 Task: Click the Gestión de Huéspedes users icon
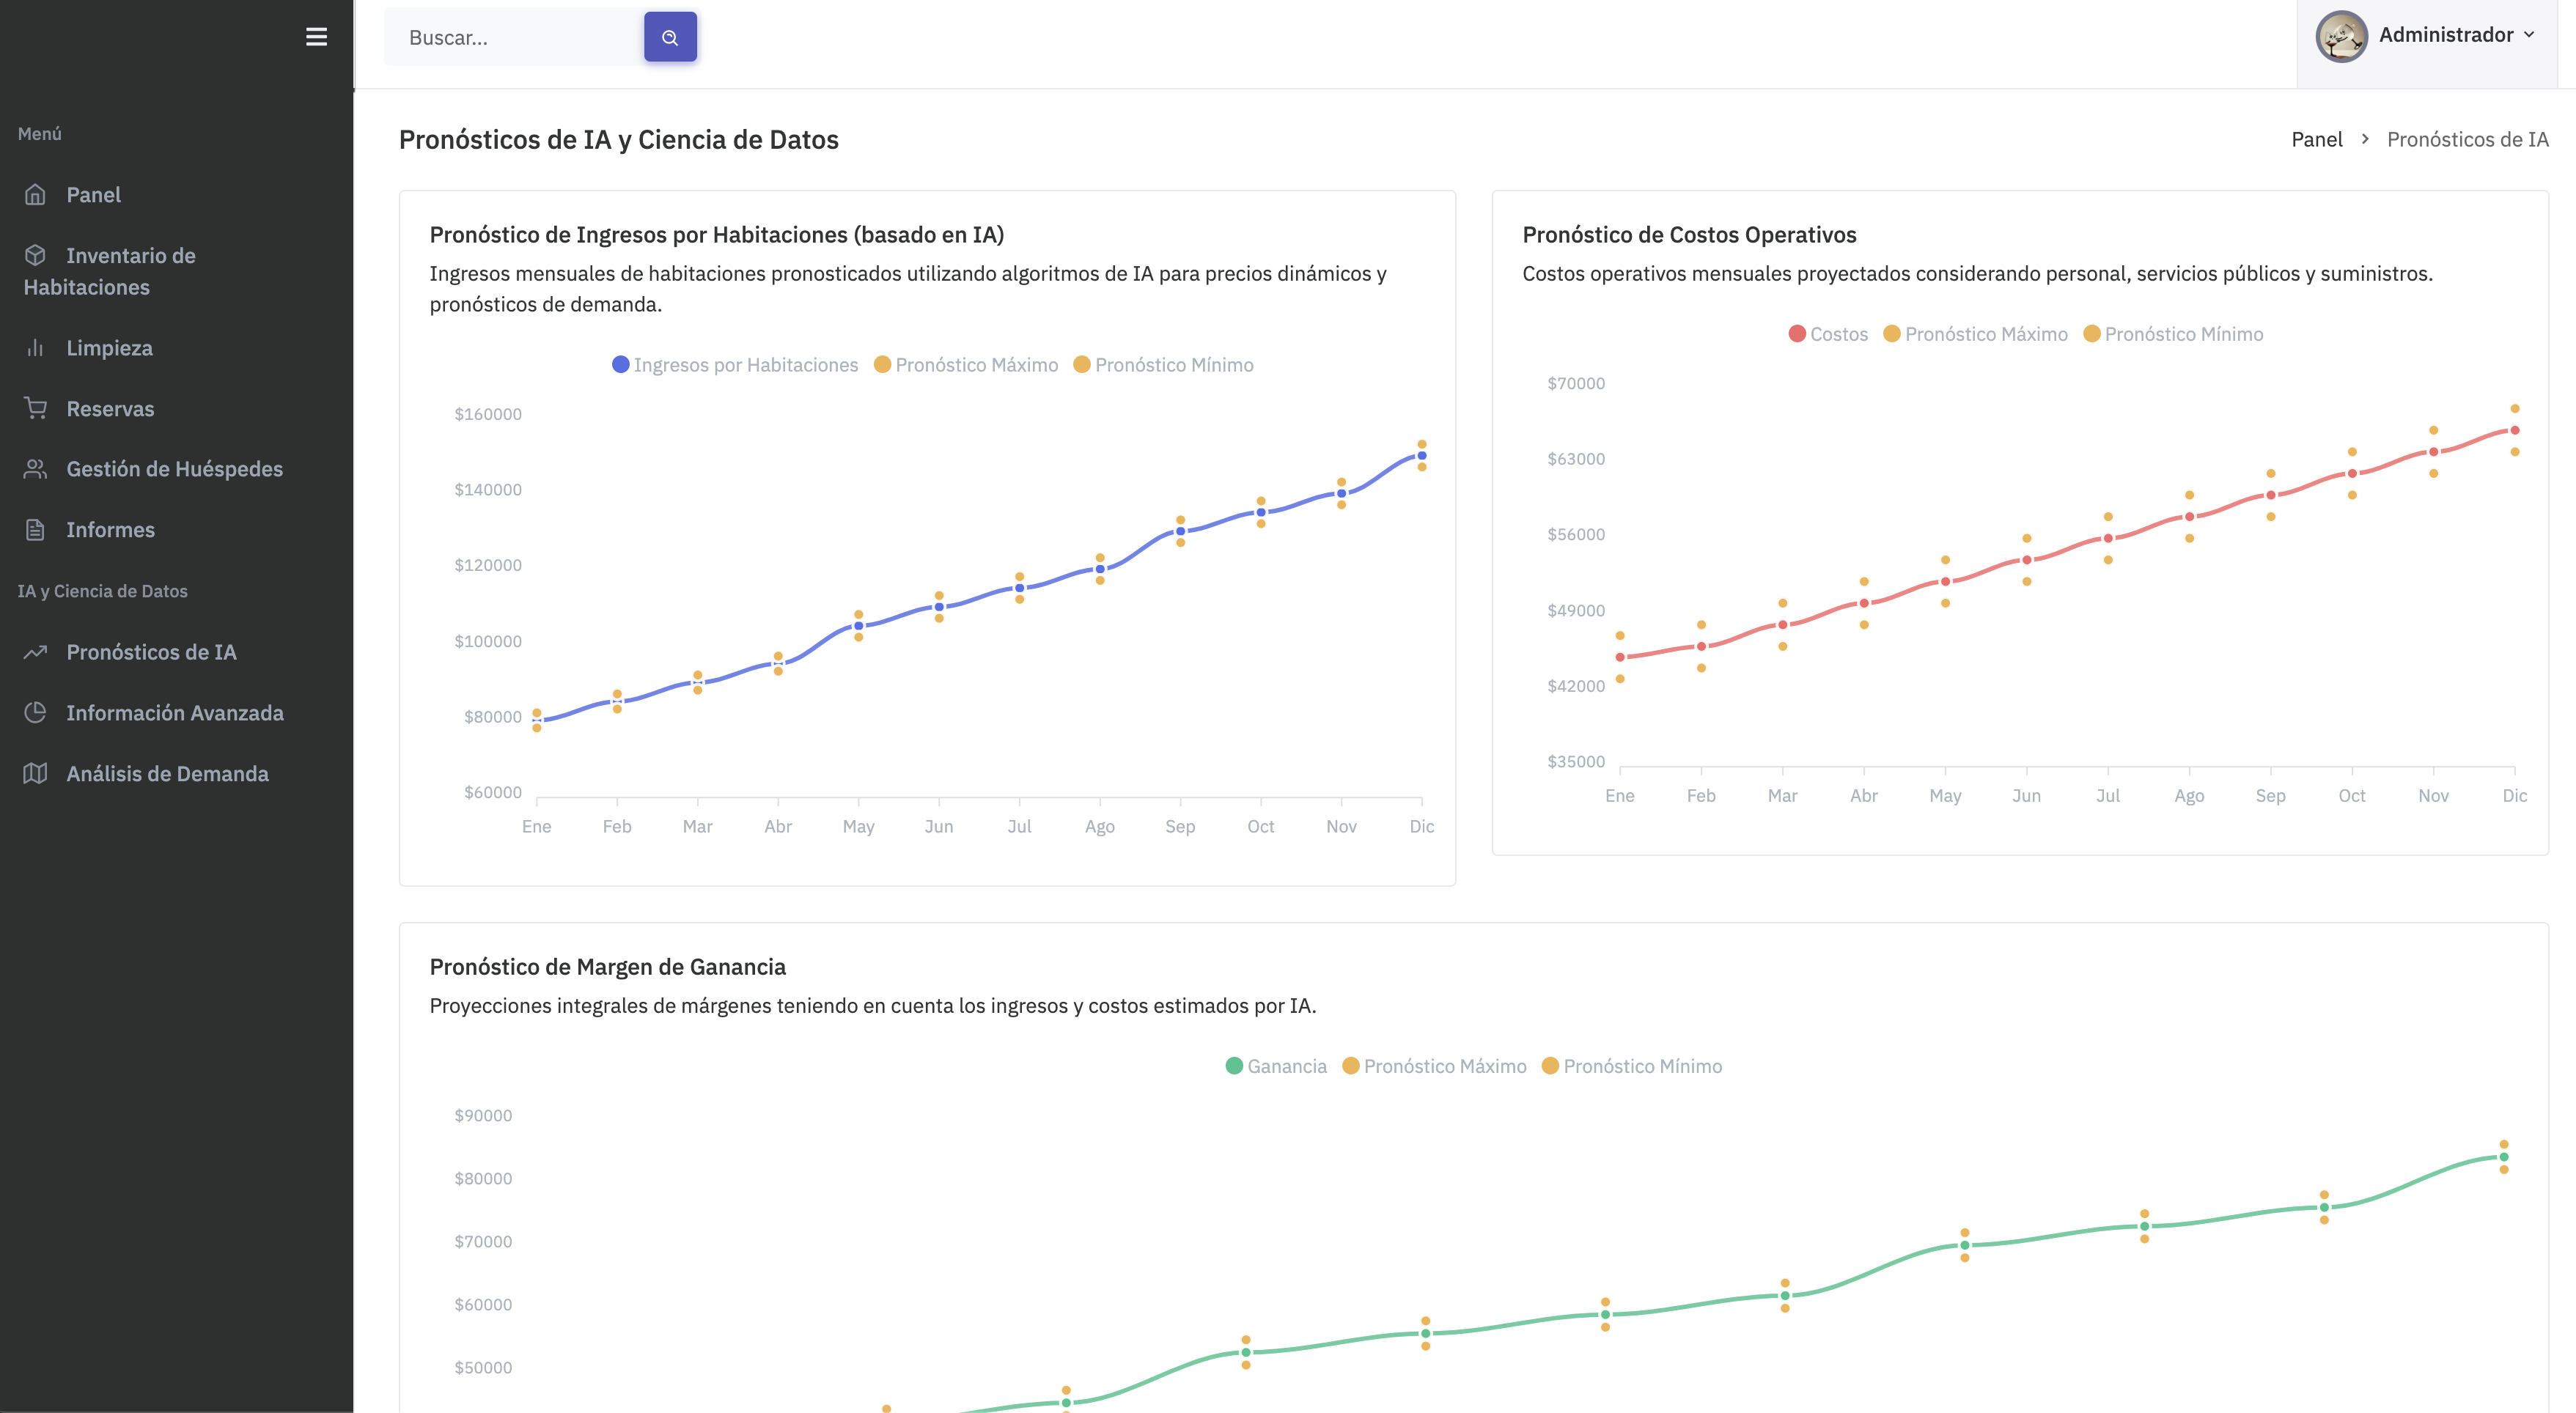(35, 468)
